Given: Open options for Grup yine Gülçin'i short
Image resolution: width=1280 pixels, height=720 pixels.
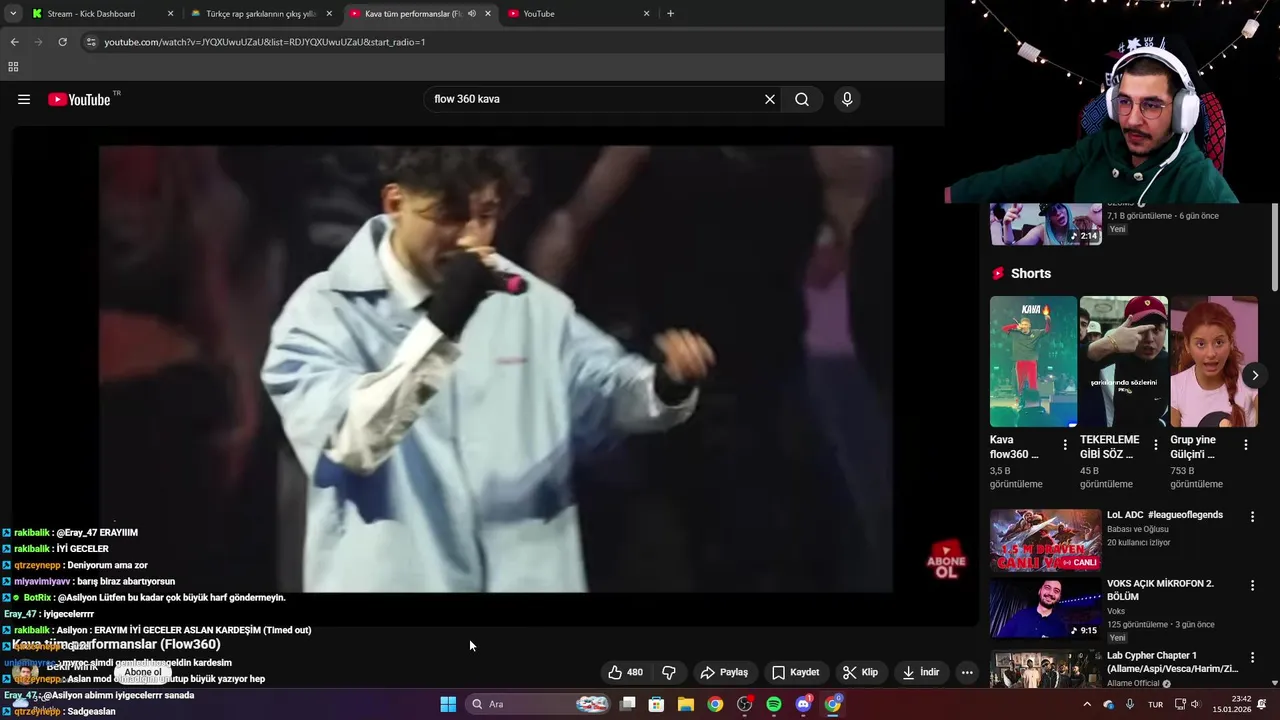Looking at the screenshot, I should coord(1246,445).
